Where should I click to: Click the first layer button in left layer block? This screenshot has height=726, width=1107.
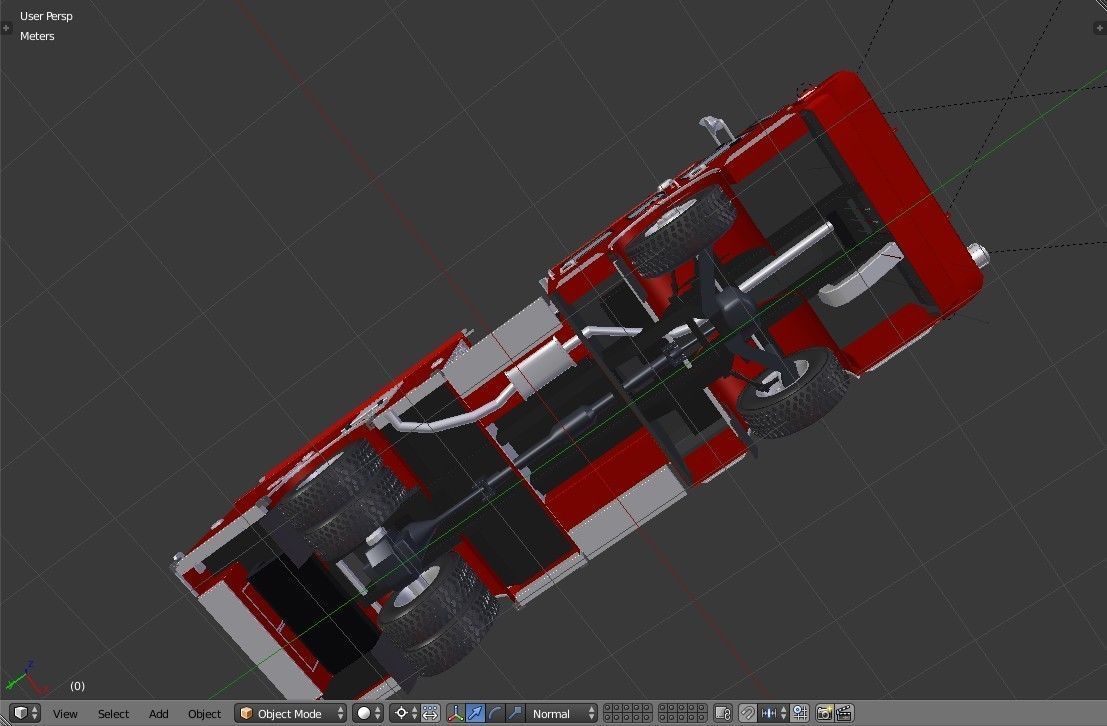click(608, 708)
